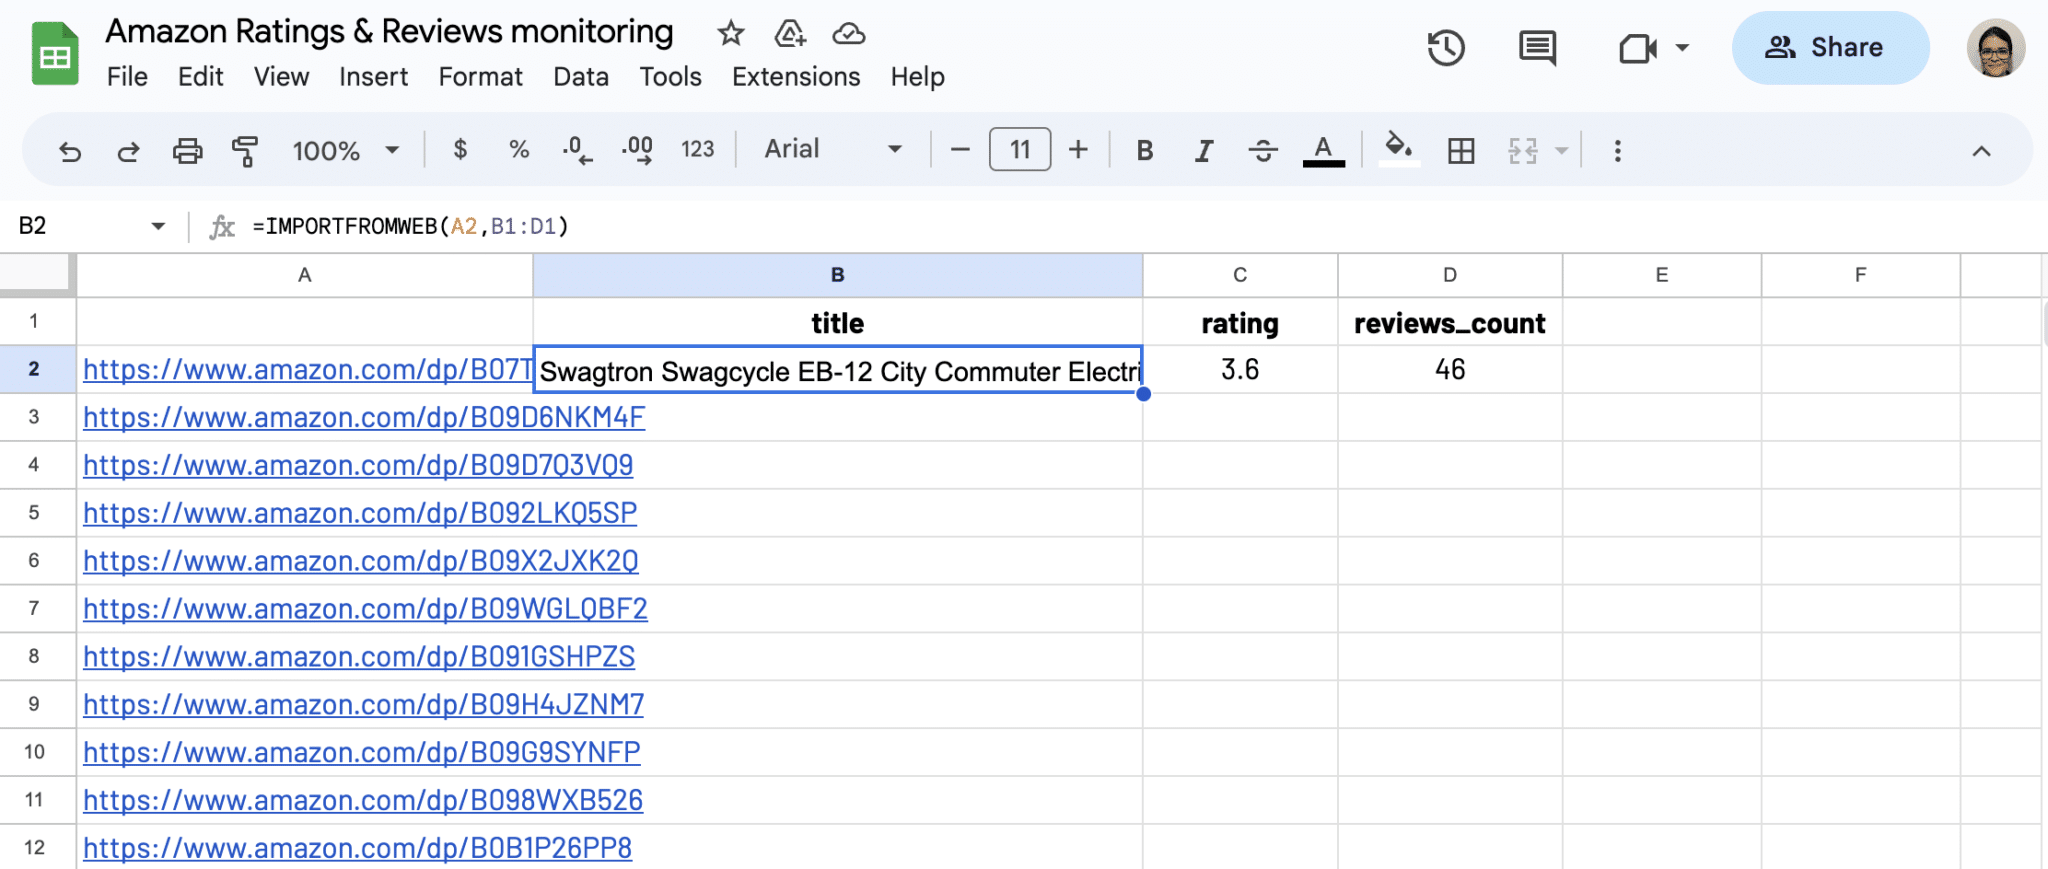
Task: Click the Share button
Action: [x=1829, y=48]
